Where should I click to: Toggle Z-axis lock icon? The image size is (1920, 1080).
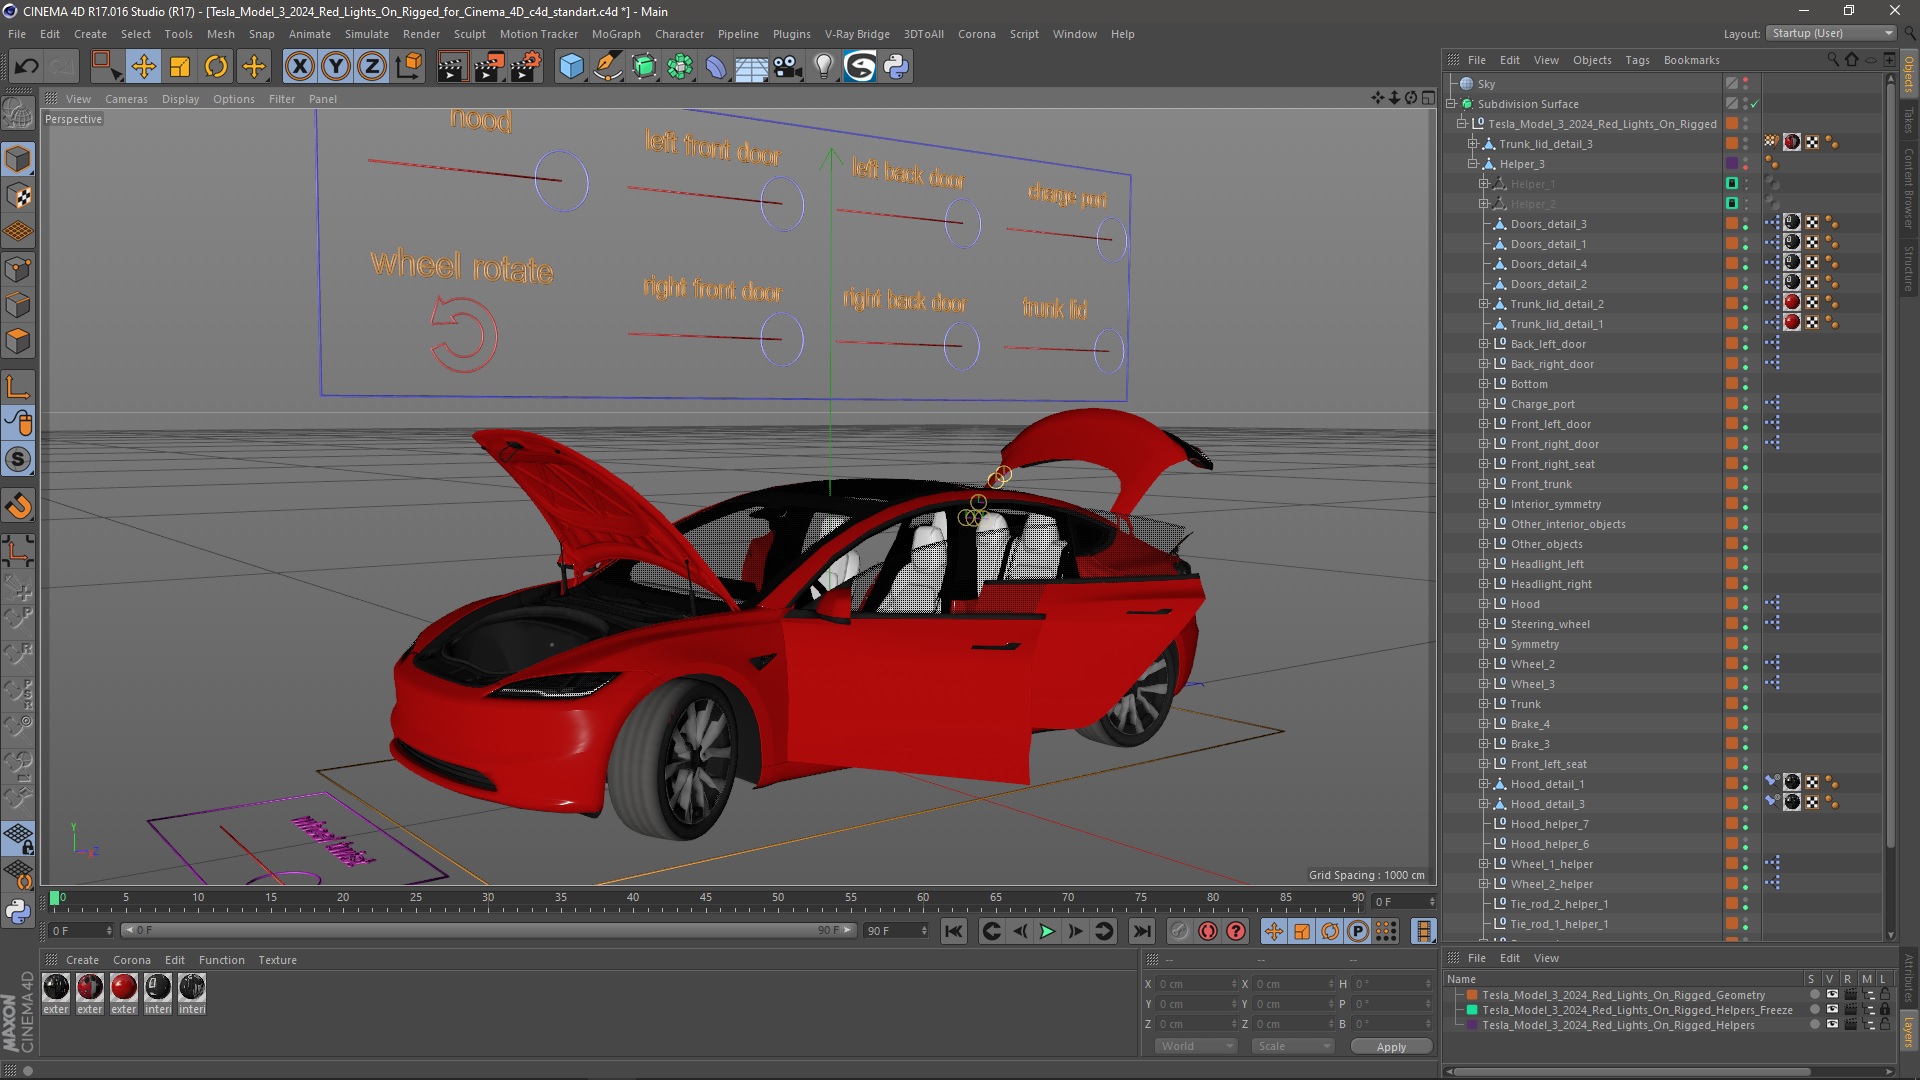click(372, 67)
